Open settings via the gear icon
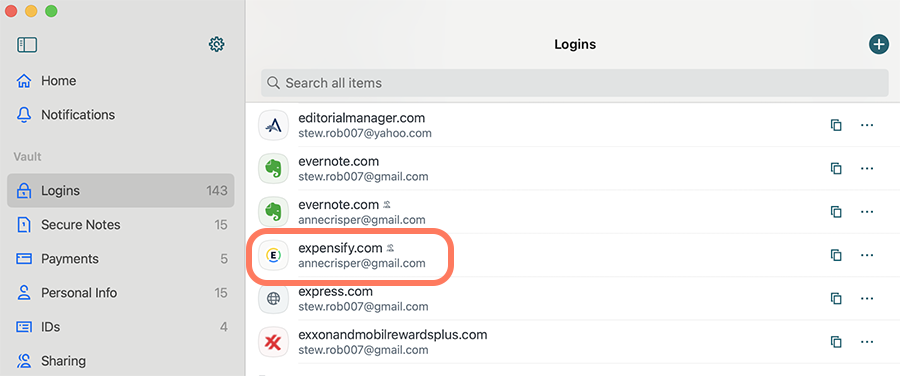The height and width of the screenshot is (376, 900). click(216, 45)
